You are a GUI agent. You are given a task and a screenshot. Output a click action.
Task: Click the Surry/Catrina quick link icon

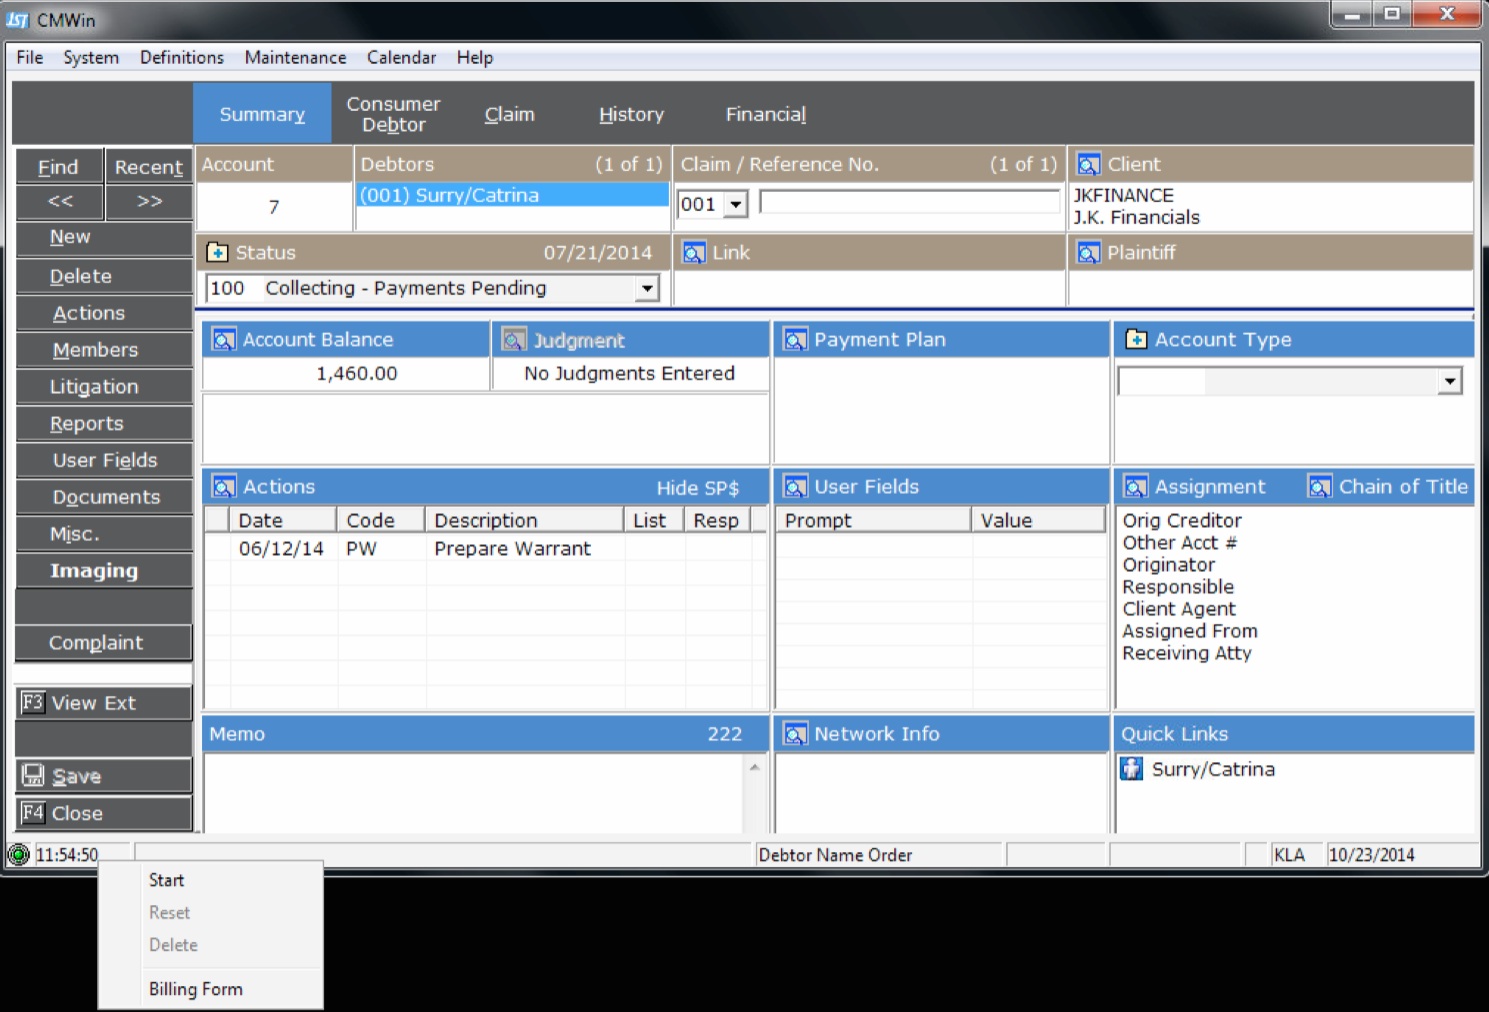coord(1131,769)
